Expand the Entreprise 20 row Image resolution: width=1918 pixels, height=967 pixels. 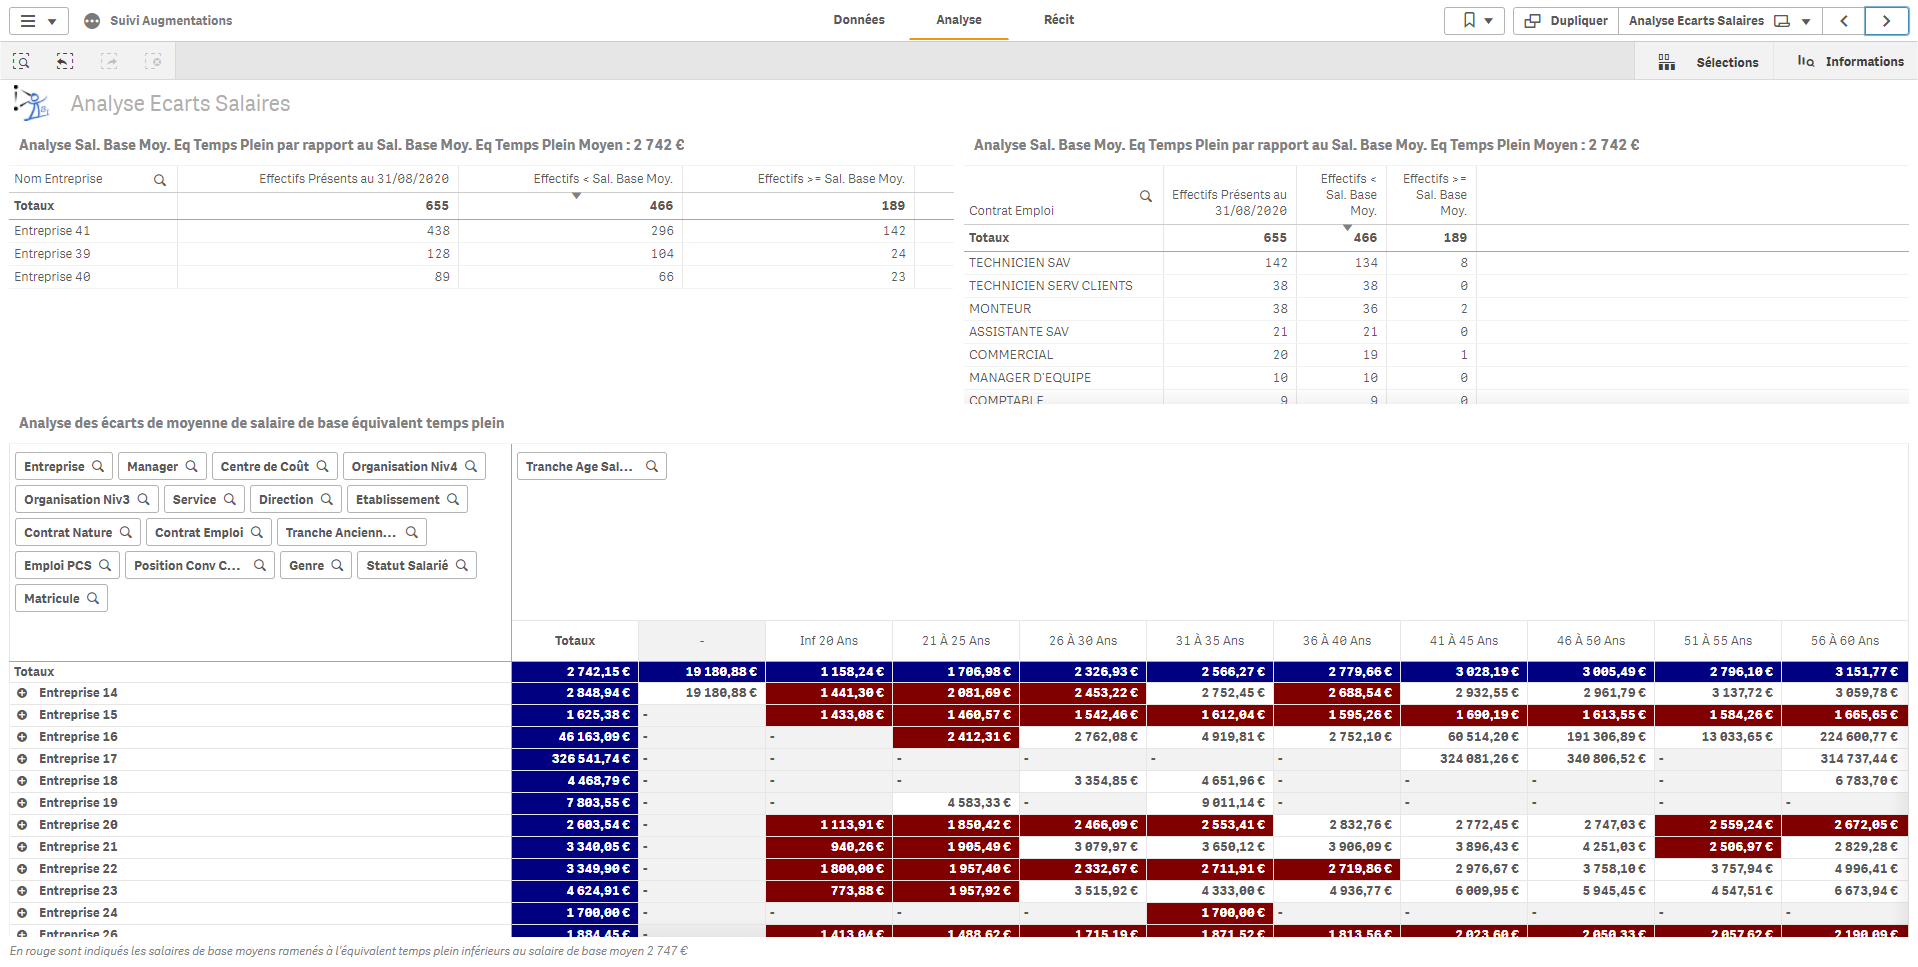22,825
